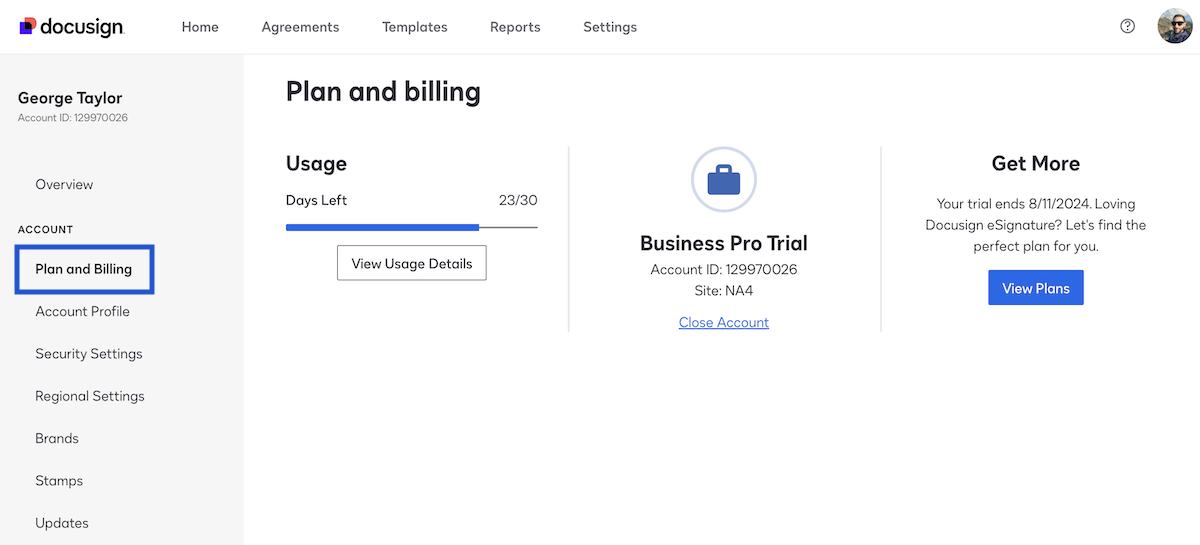The image size is (1200, 545).
Task: Click the Days Left label
Action: (316, 200)
